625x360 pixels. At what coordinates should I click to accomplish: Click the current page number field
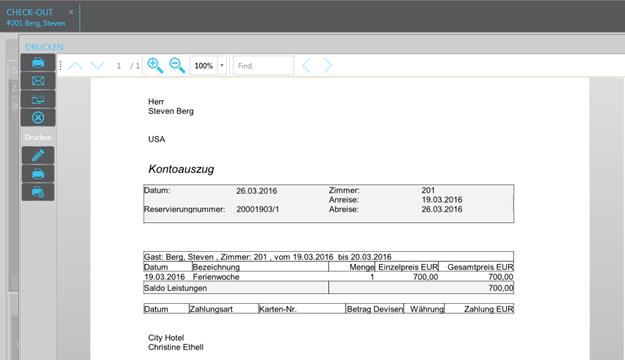point(118,66)
